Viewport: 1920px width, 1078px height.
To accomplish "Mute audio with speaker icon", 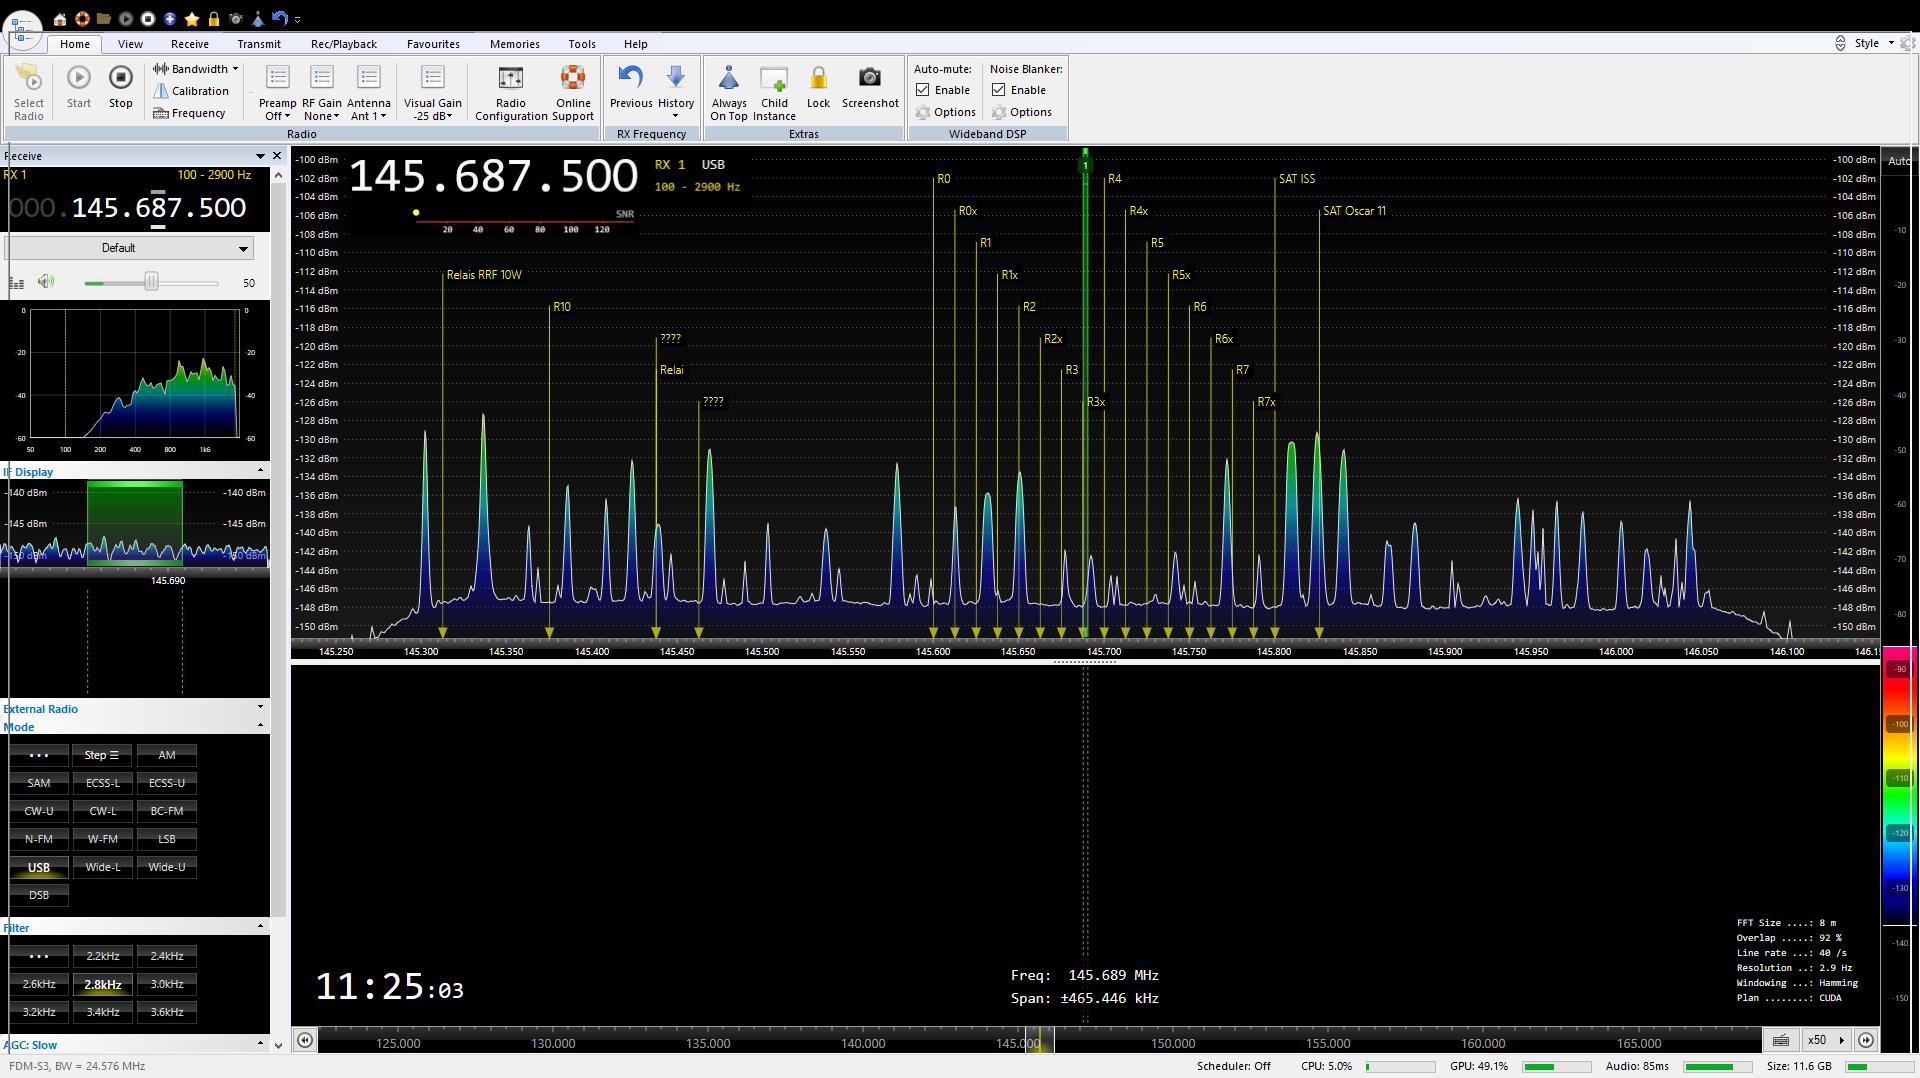I will (46, 282).
